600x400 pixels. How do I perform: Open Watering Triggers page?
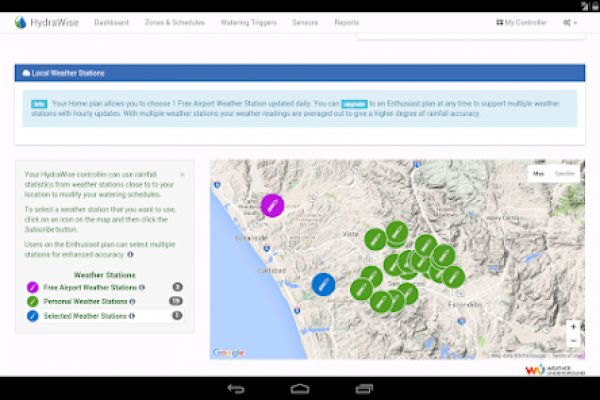click(264, 22)
